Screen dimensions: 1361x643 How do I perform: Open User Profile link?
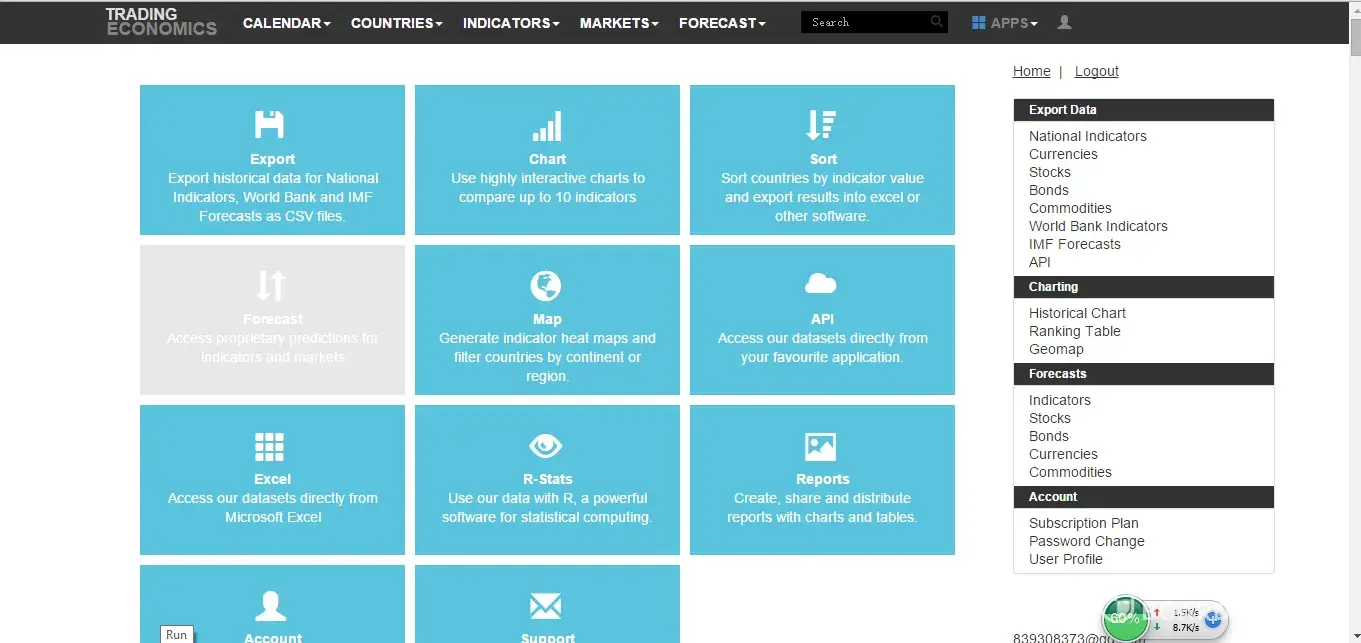(x=1066, y=559)
